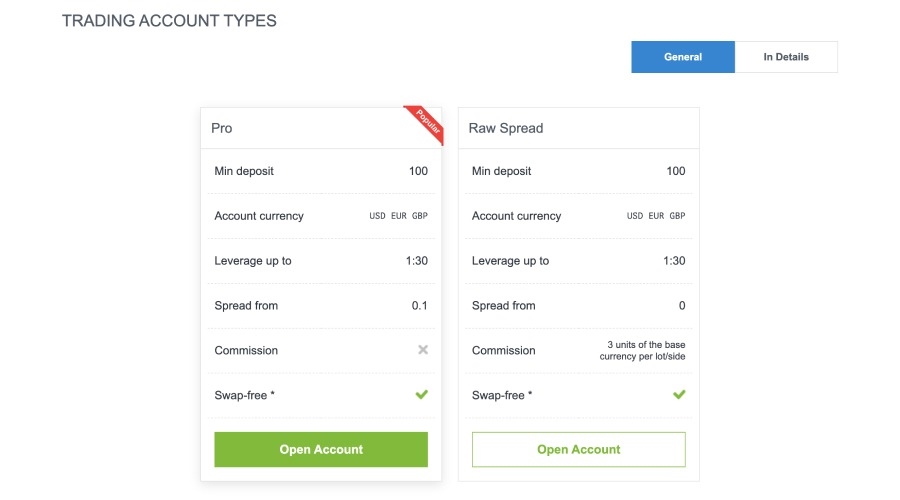Click the Pro card title
The image size is (900, 500).
click(222, 128)
